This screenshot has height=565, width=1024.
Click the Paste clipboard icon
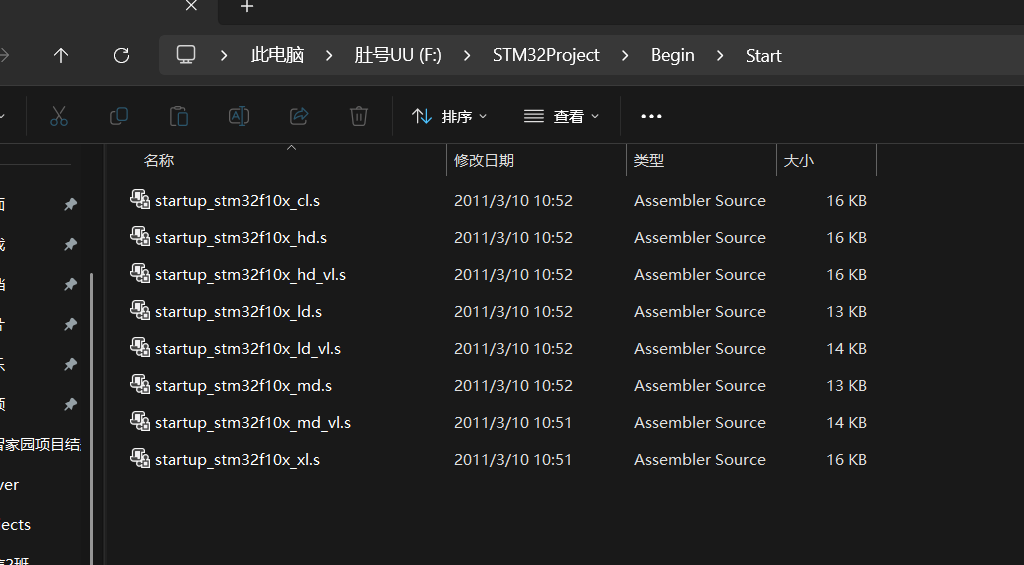pyautogui.click(x=178, y=116)
